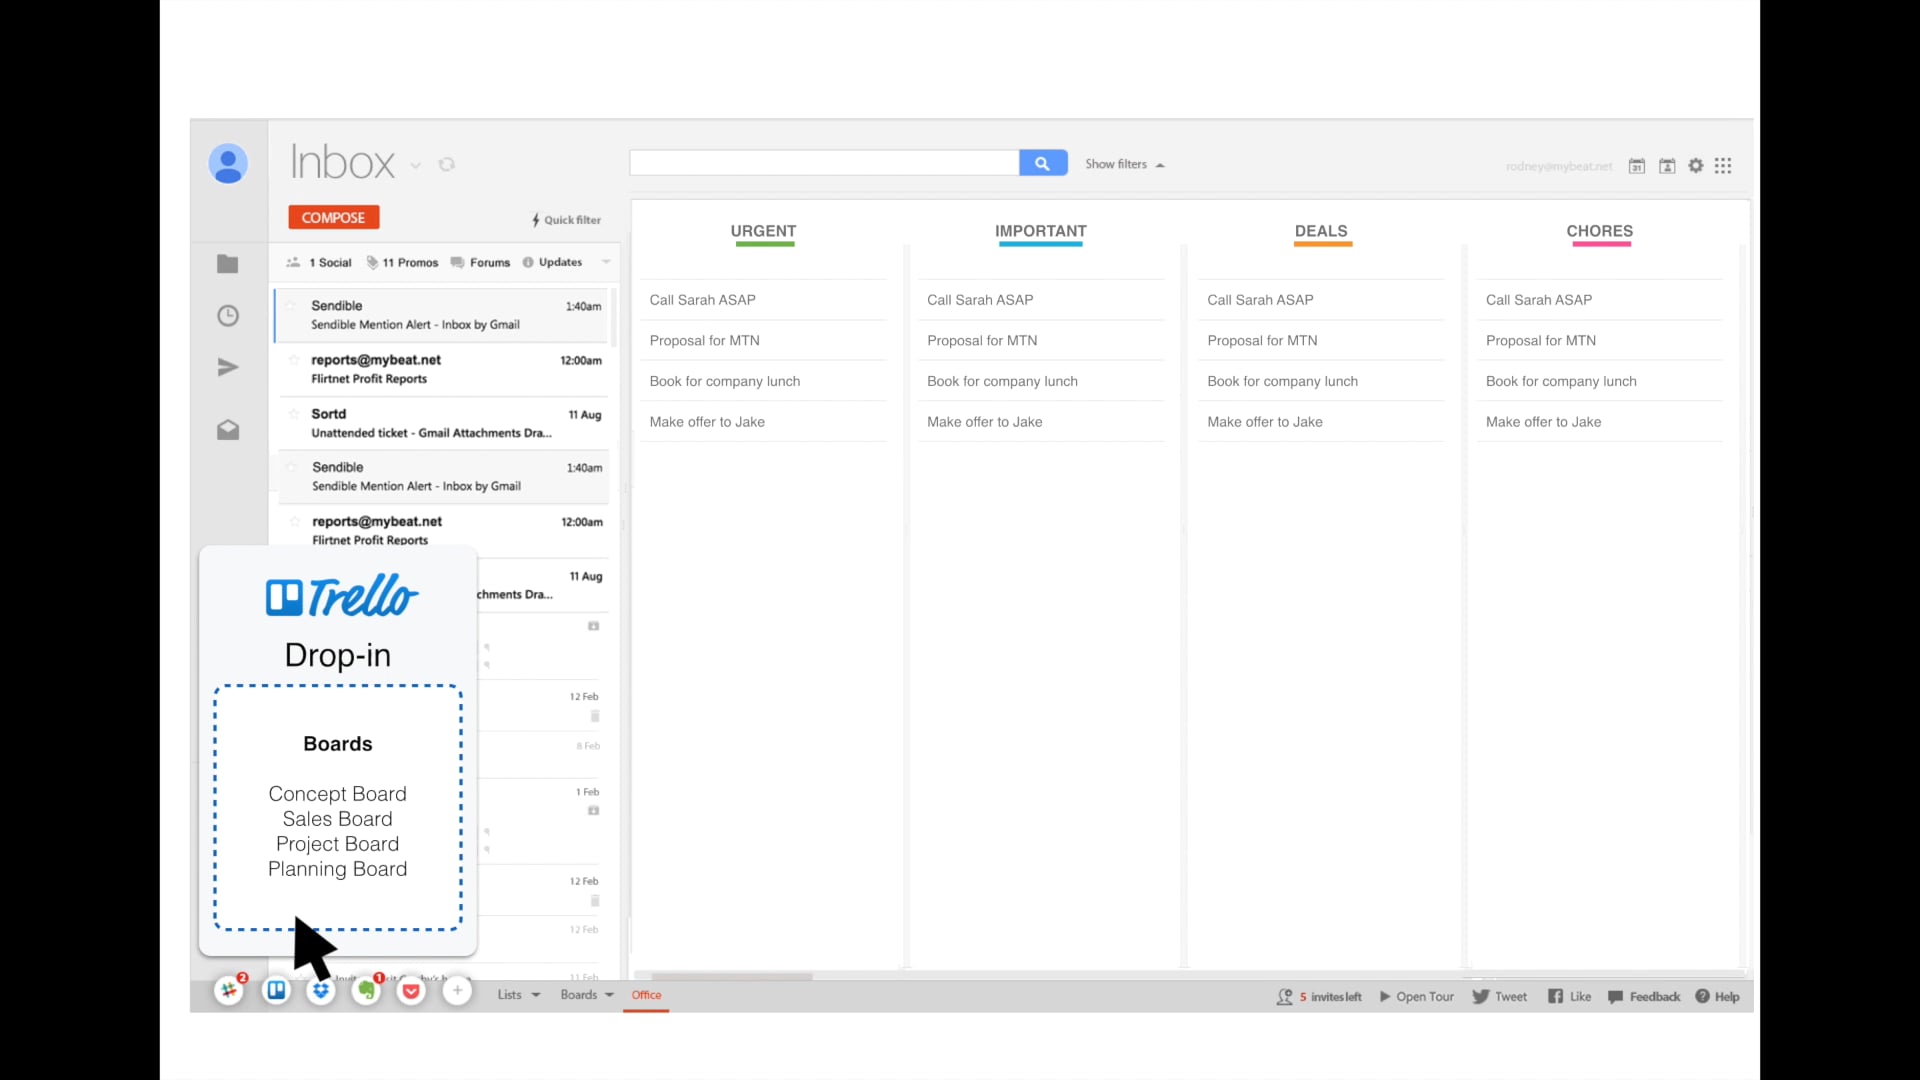This screenshot has width=1920, height=1080.
Task: Expand the Boards dropdown
Action: click(x=585, y=994)
